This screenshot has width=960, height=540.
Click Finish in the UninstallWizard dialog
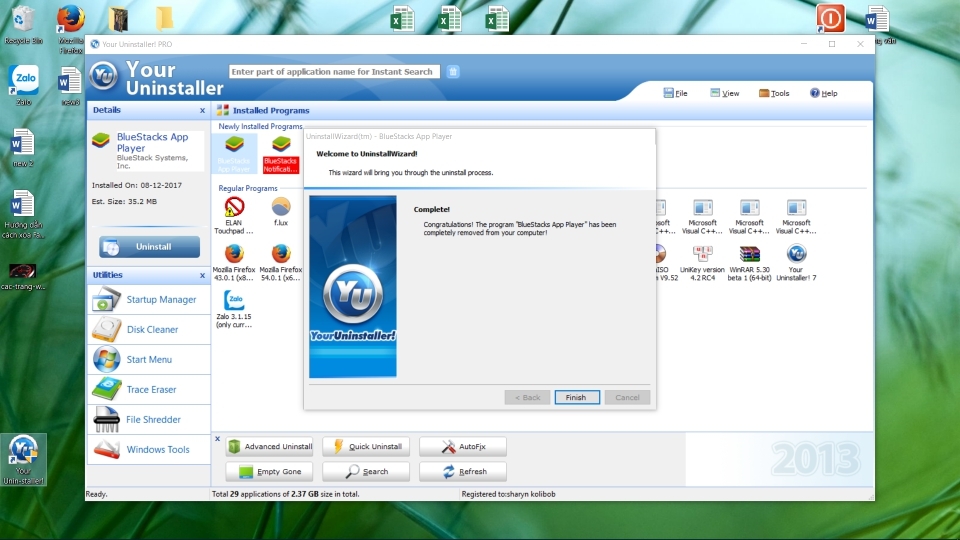577,397
